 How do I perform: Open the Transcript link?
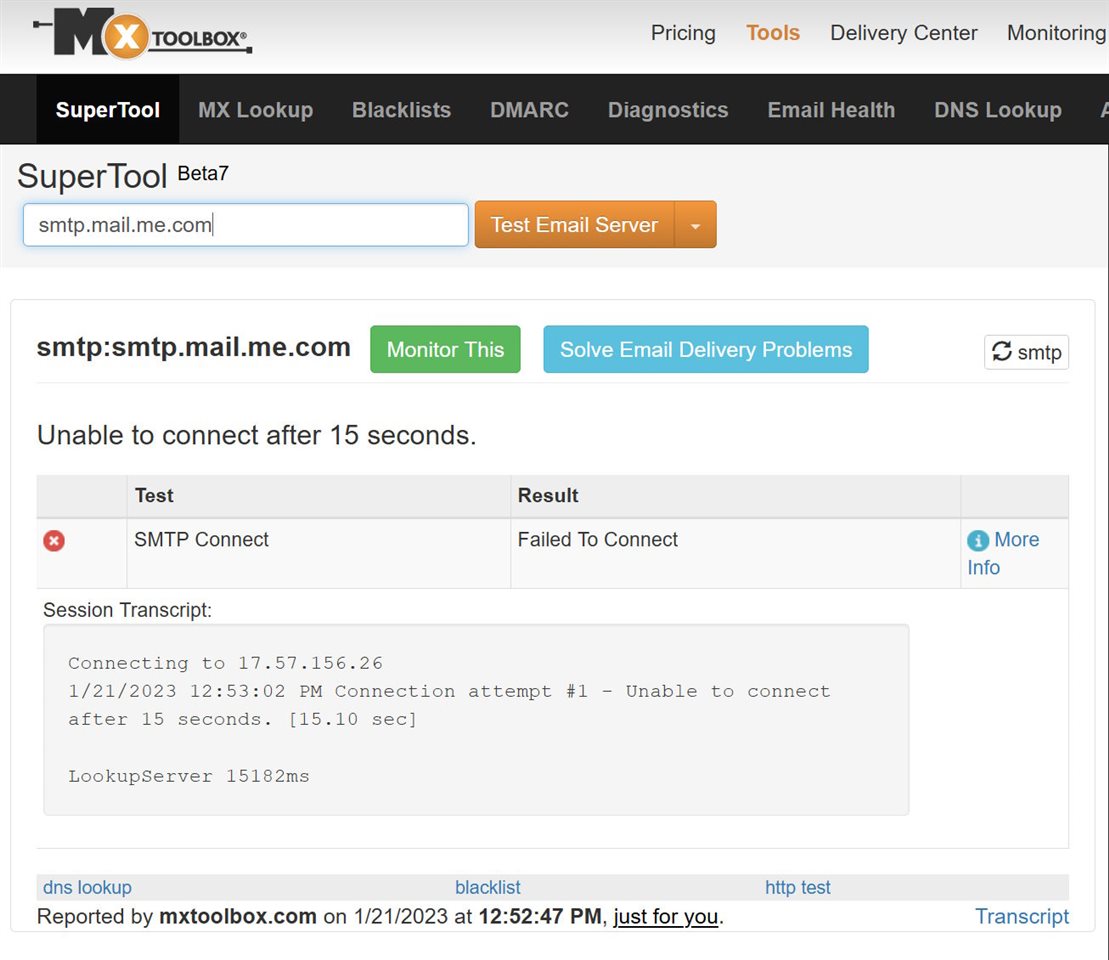(x=1022, y=916)
